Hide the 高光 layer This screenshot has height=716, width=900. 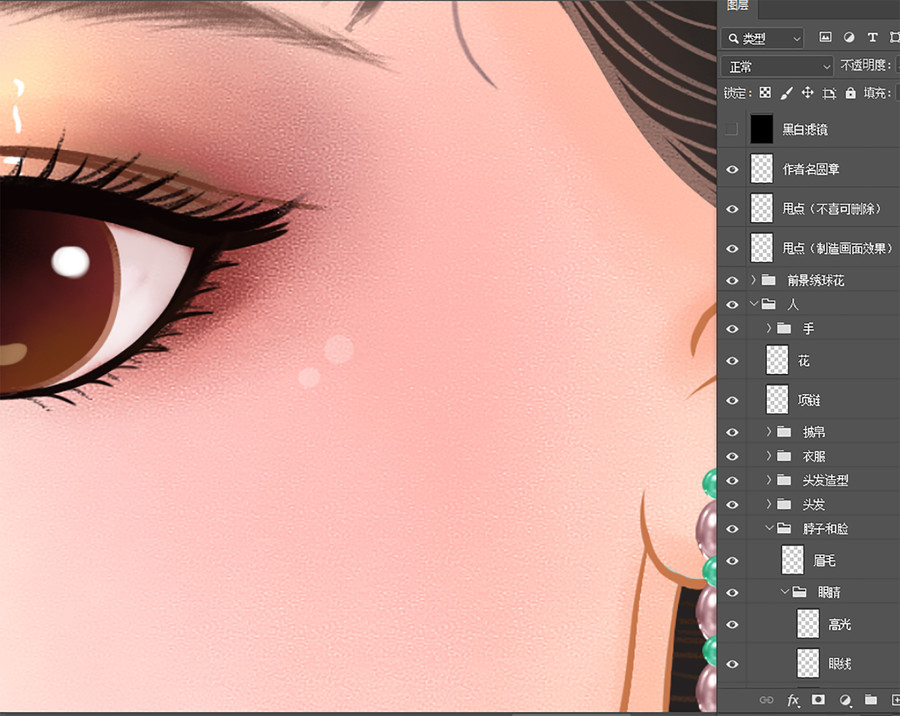tap(732, 624)
